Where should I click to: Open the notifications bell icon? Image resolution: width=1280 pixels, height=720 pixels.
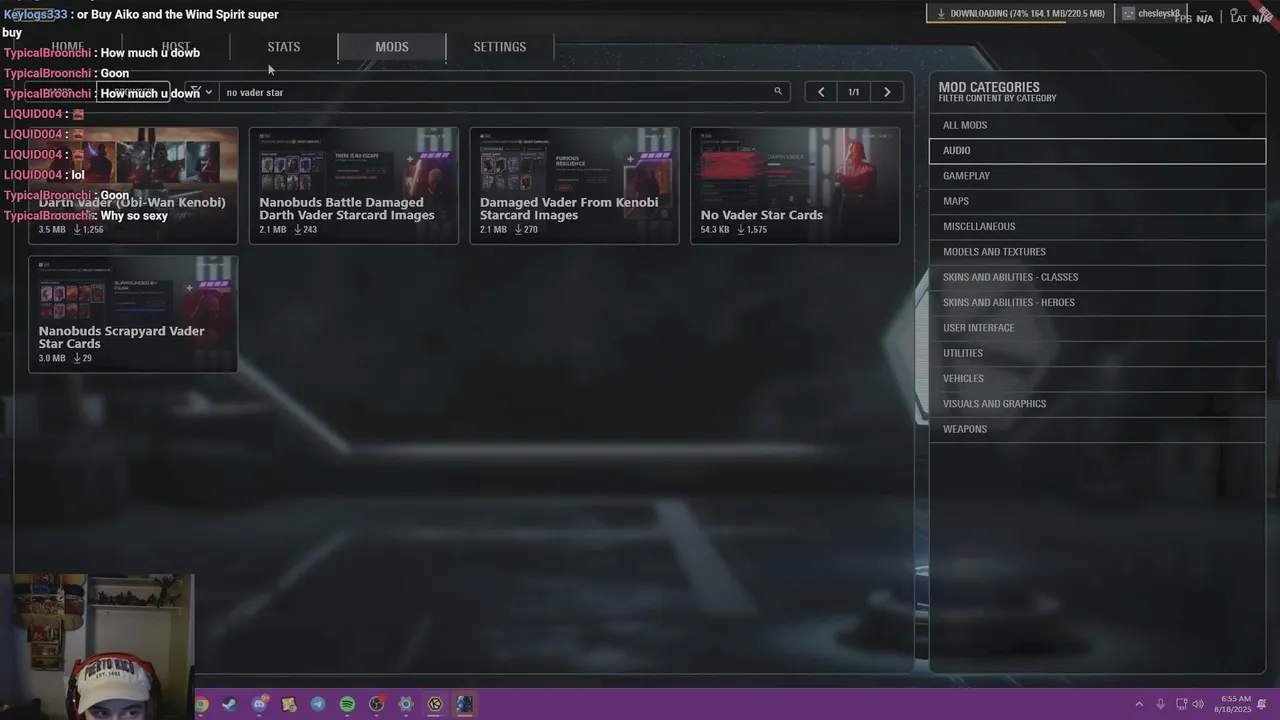1262,704
